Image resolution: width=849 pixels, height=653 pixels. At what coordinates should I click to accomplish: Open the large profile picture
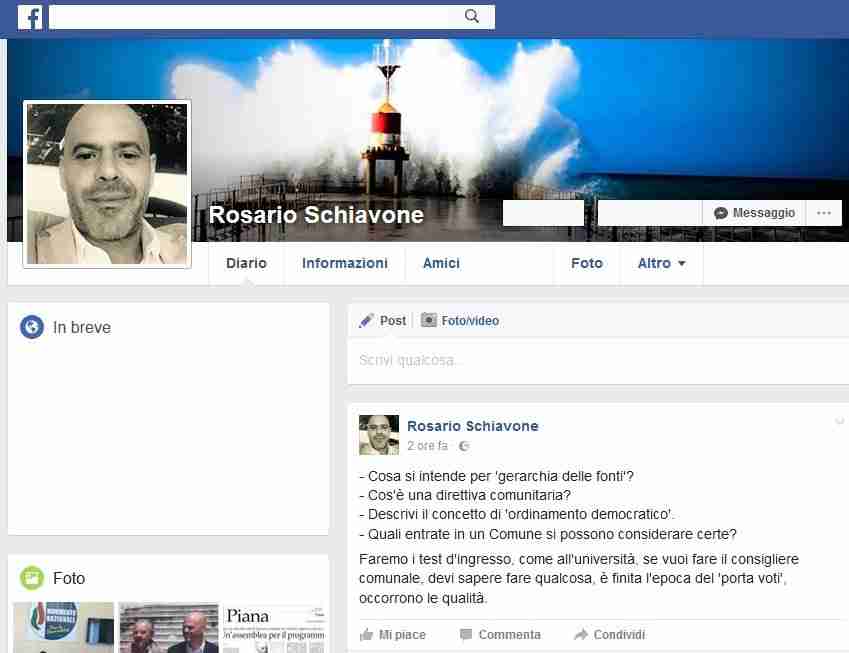(x=107, y=184)
